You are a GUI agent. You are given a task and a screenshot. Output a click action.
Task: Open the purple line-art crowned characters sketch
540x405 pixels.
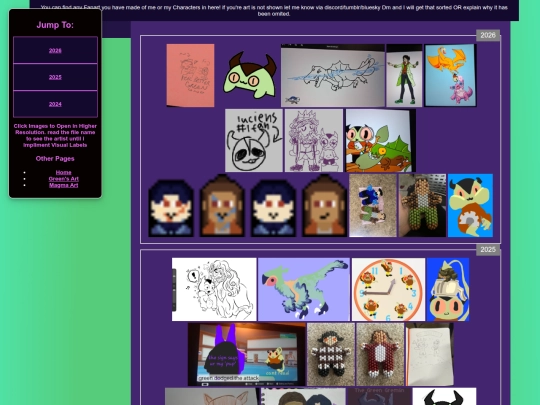coord(314,141)
